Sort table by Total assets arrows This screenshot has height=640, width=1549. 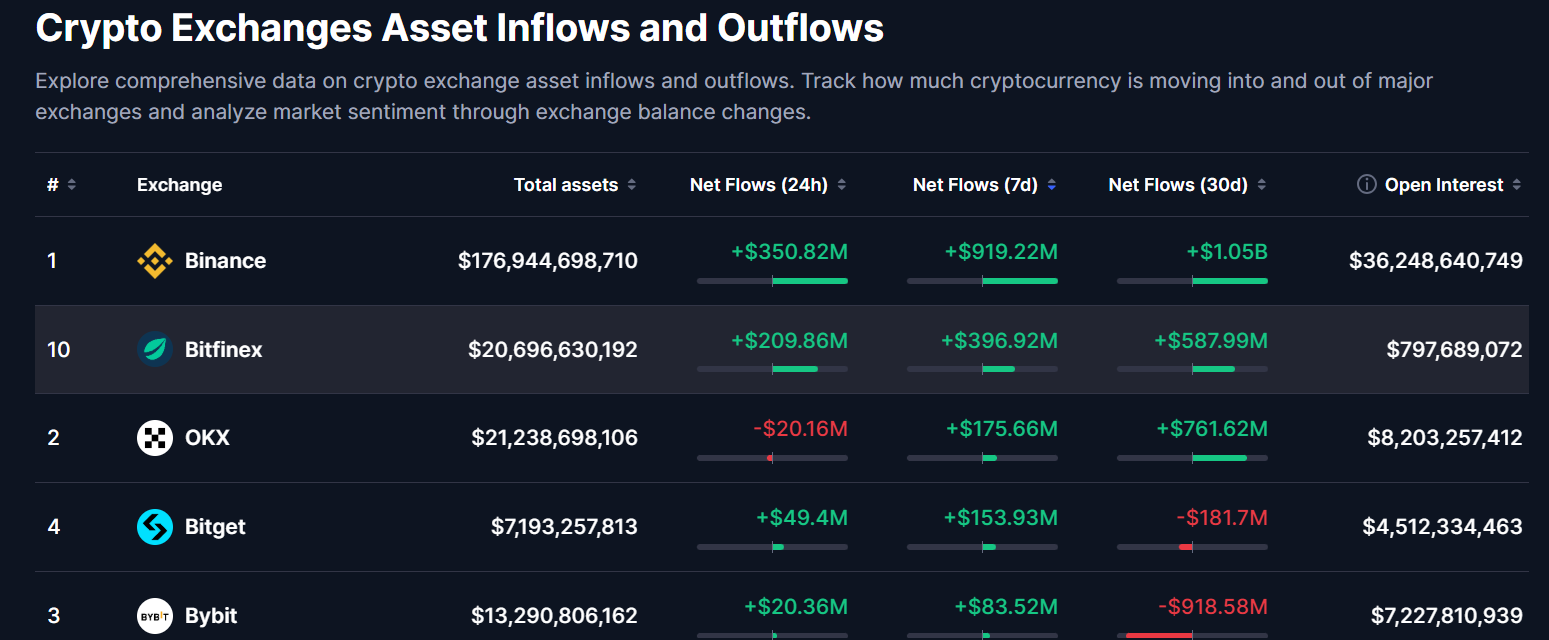(631, 185)
